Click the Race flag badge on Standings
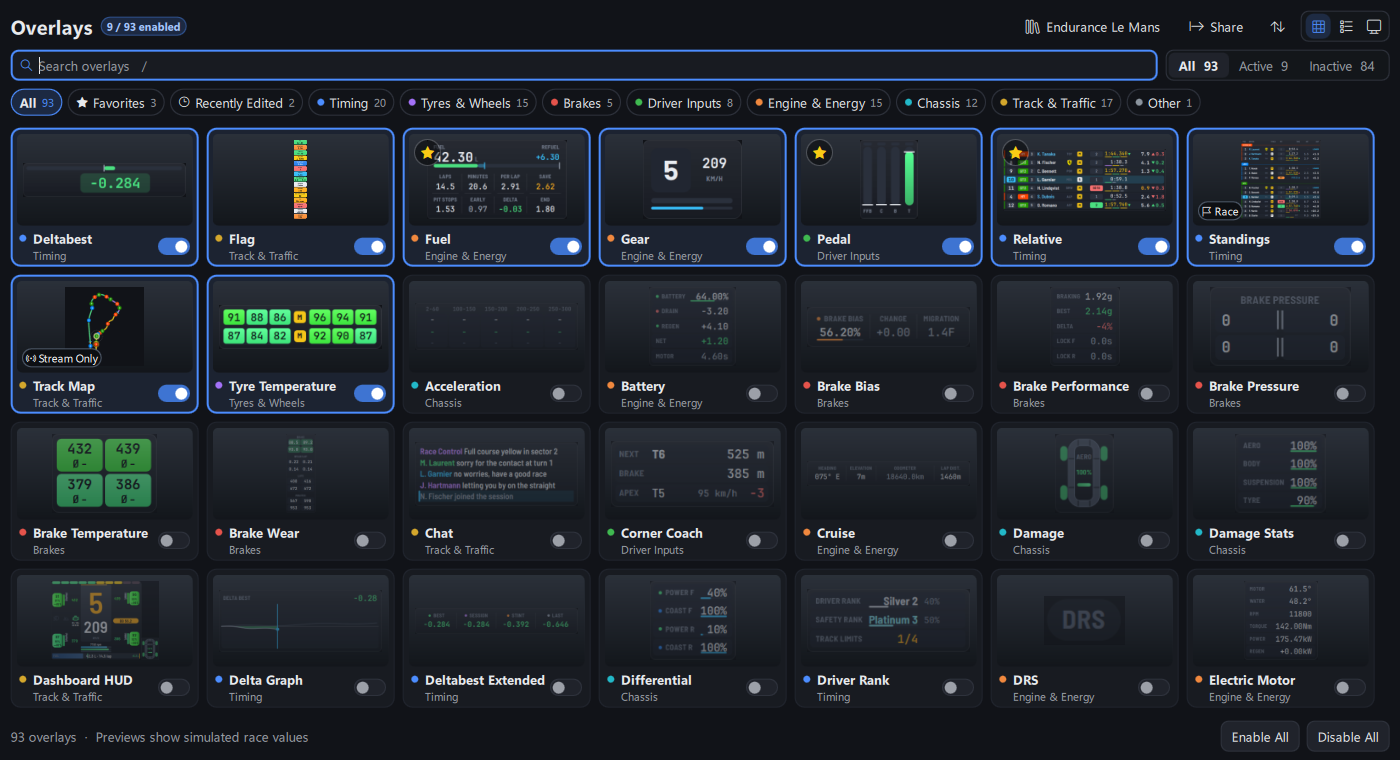The image size is (1400, 760). pyautogui.click(x=1220, y=211)
